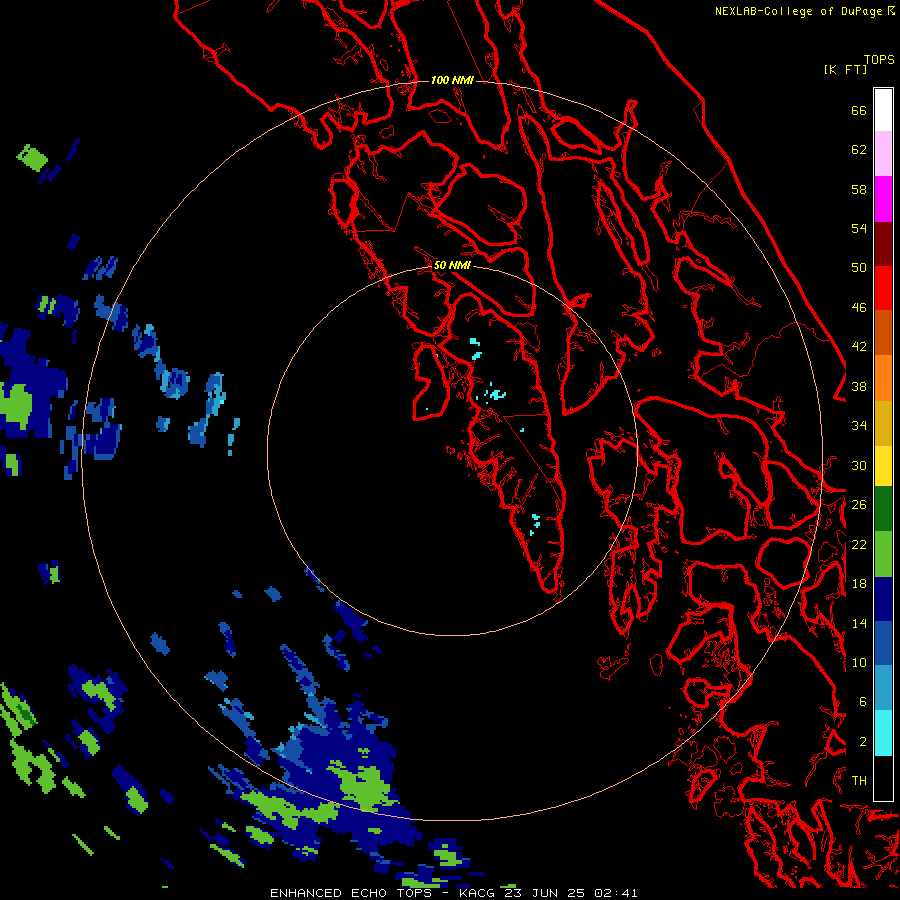Click the '02:41' timestamp
The width and height of the screenshot is (900, 900).
coord(616,893)
